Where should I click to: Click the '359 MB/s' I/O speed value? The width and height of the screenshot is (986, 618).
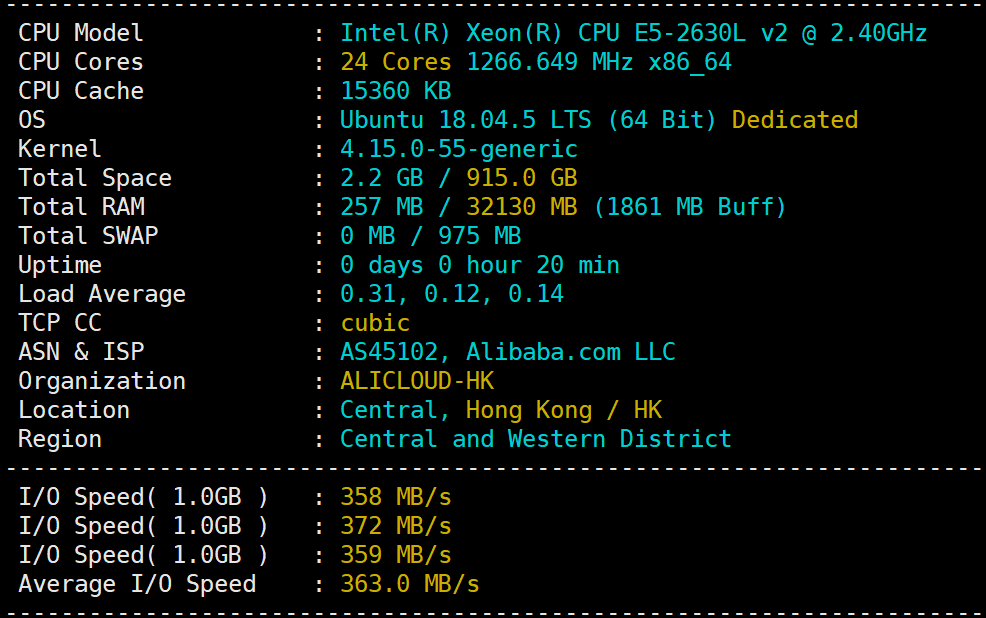click(x=396, y=555)
